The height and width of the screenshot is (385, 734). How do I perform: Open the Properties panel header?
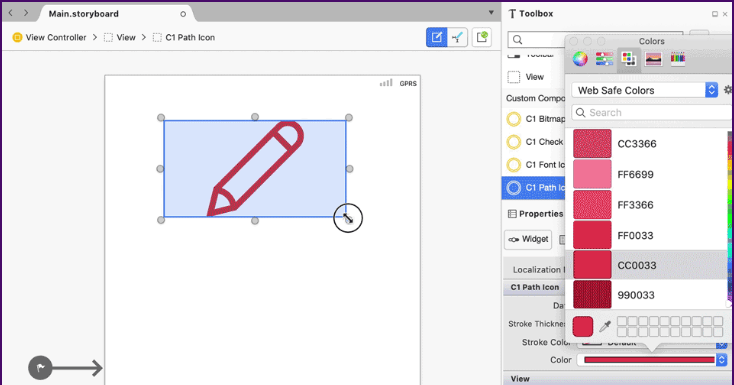536,214
